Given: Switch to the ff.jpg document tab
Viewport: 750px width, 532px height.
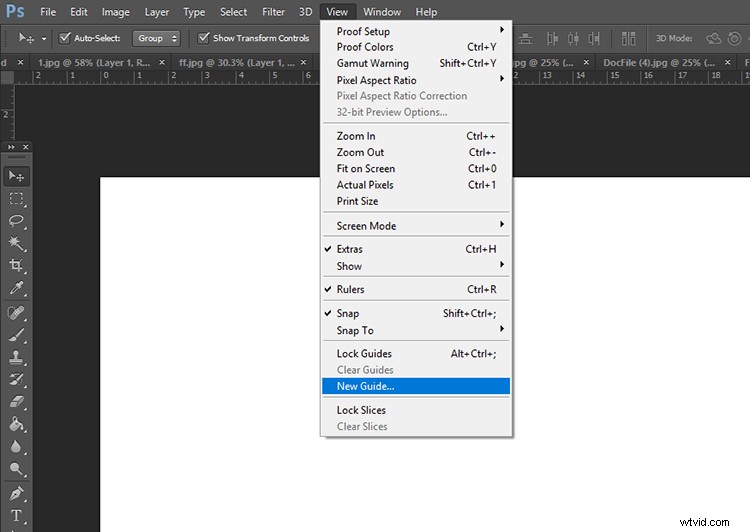Looking at the screenshot, I should click(x=237, y=63).
